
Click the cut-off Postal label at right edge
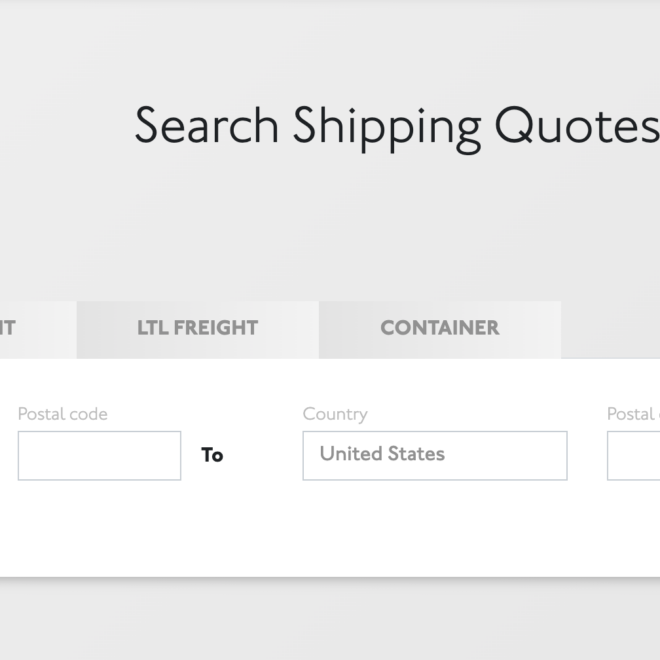633,414
